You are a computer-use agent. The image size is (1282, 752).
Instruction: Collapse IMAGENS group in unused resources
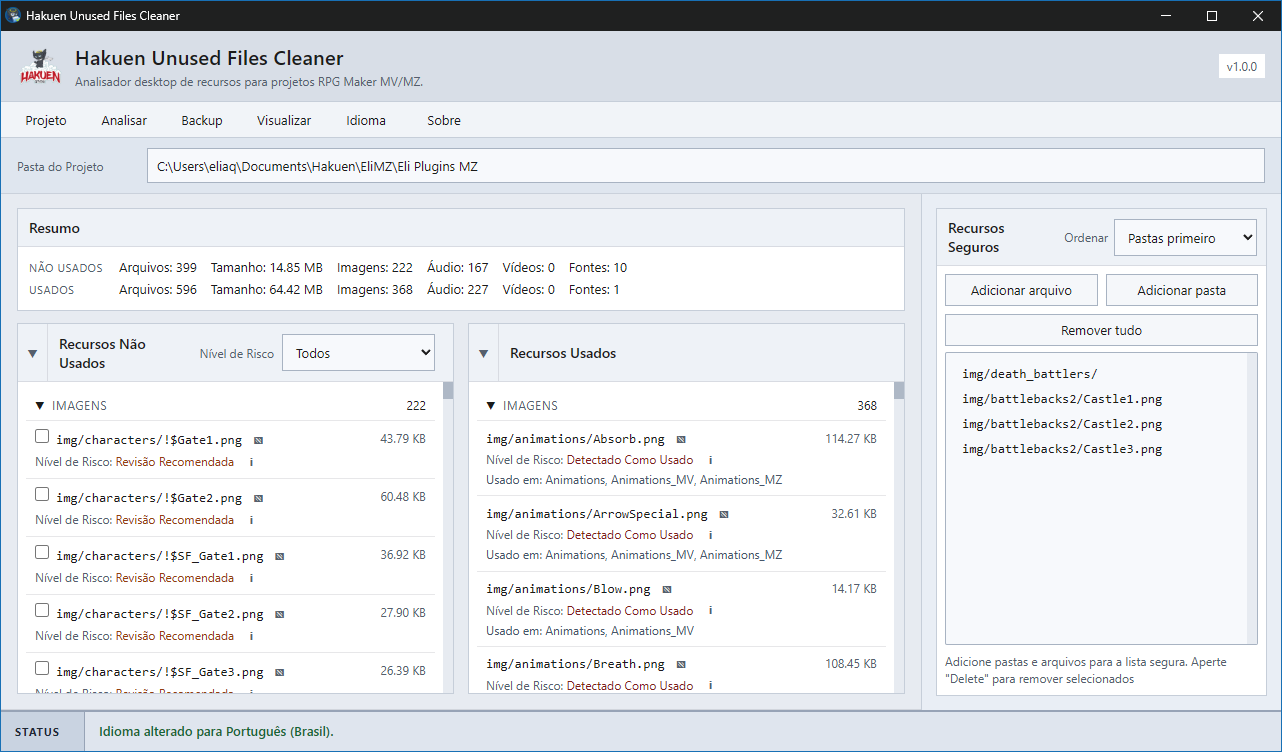pyautogui.click(x=40, y=406)
